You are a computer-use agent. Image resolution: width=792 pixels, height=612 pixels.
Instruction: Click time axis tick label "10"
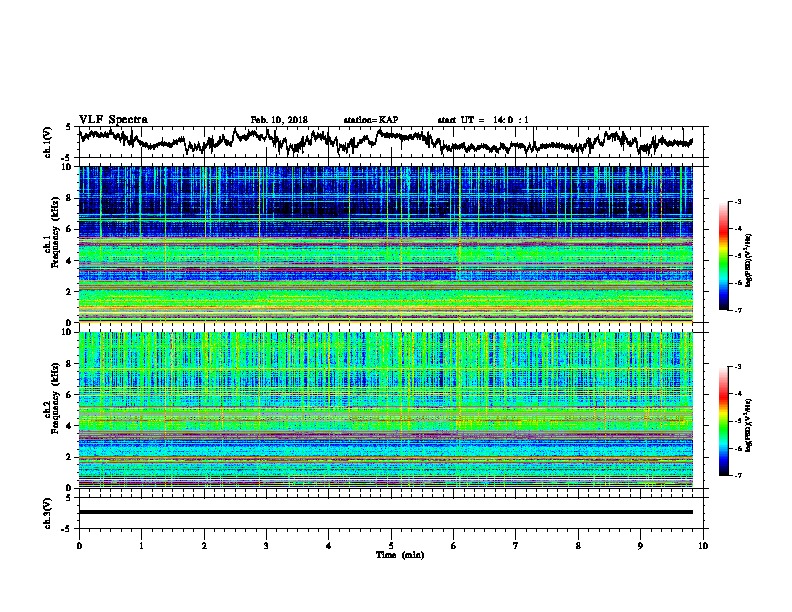pos(703,545)
